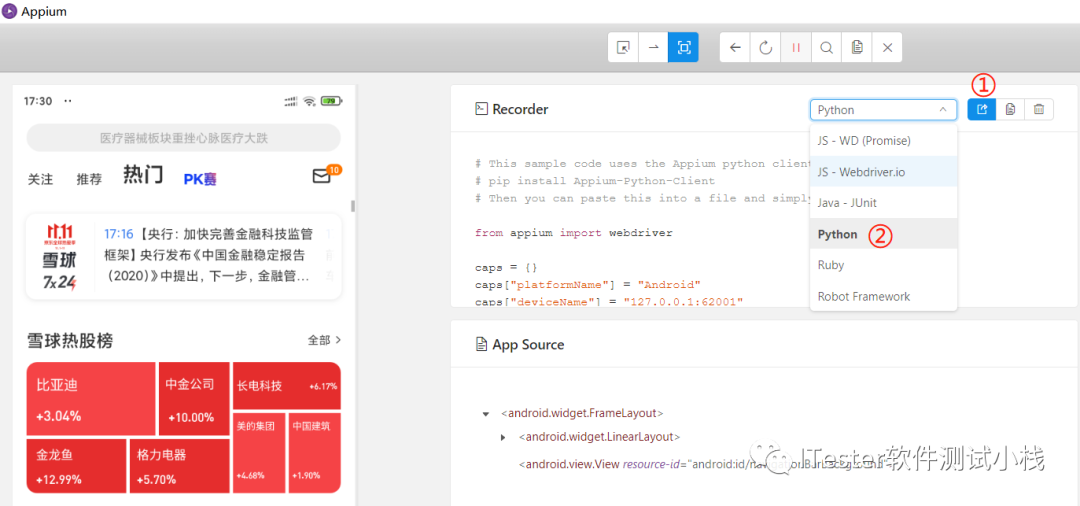Viewport: 1080px width, 506px height.
Task: Click the App Source document icon
Action: coord(481,344)
